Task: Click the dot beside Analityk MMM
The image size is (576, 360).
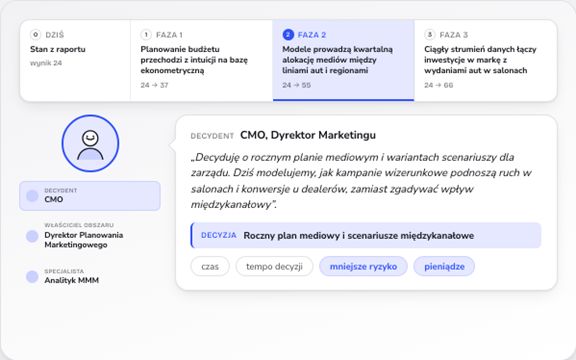Action: point(32,277)
